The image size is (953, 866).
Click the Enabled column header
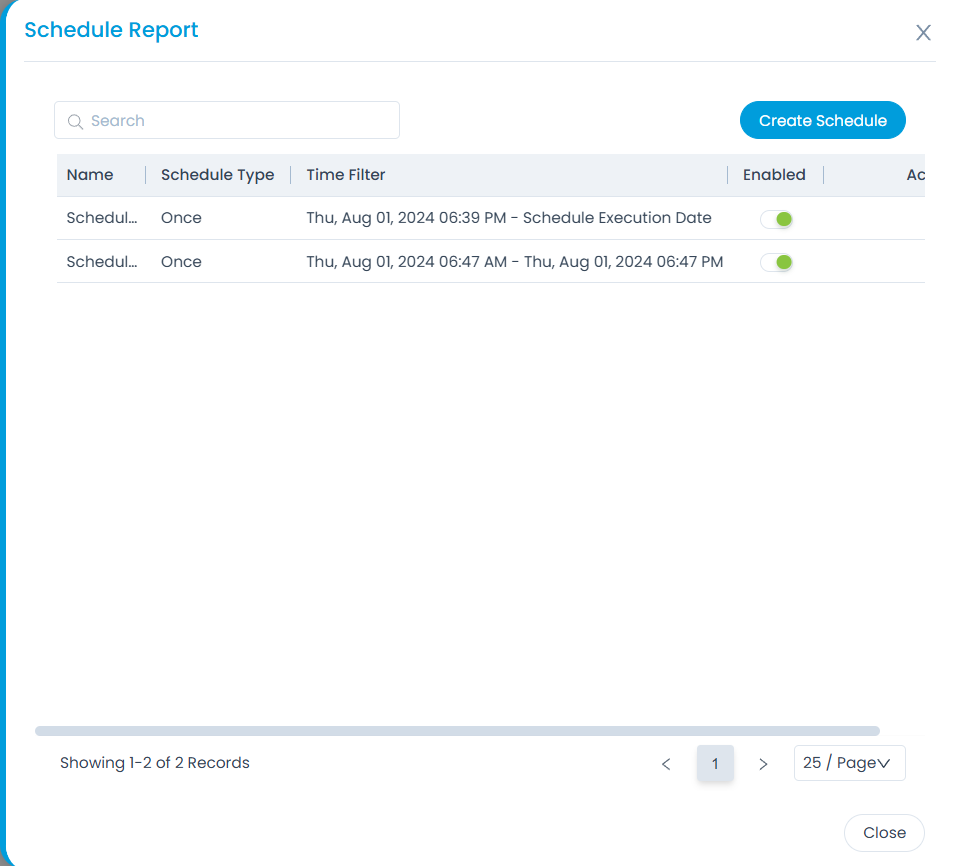774,174
